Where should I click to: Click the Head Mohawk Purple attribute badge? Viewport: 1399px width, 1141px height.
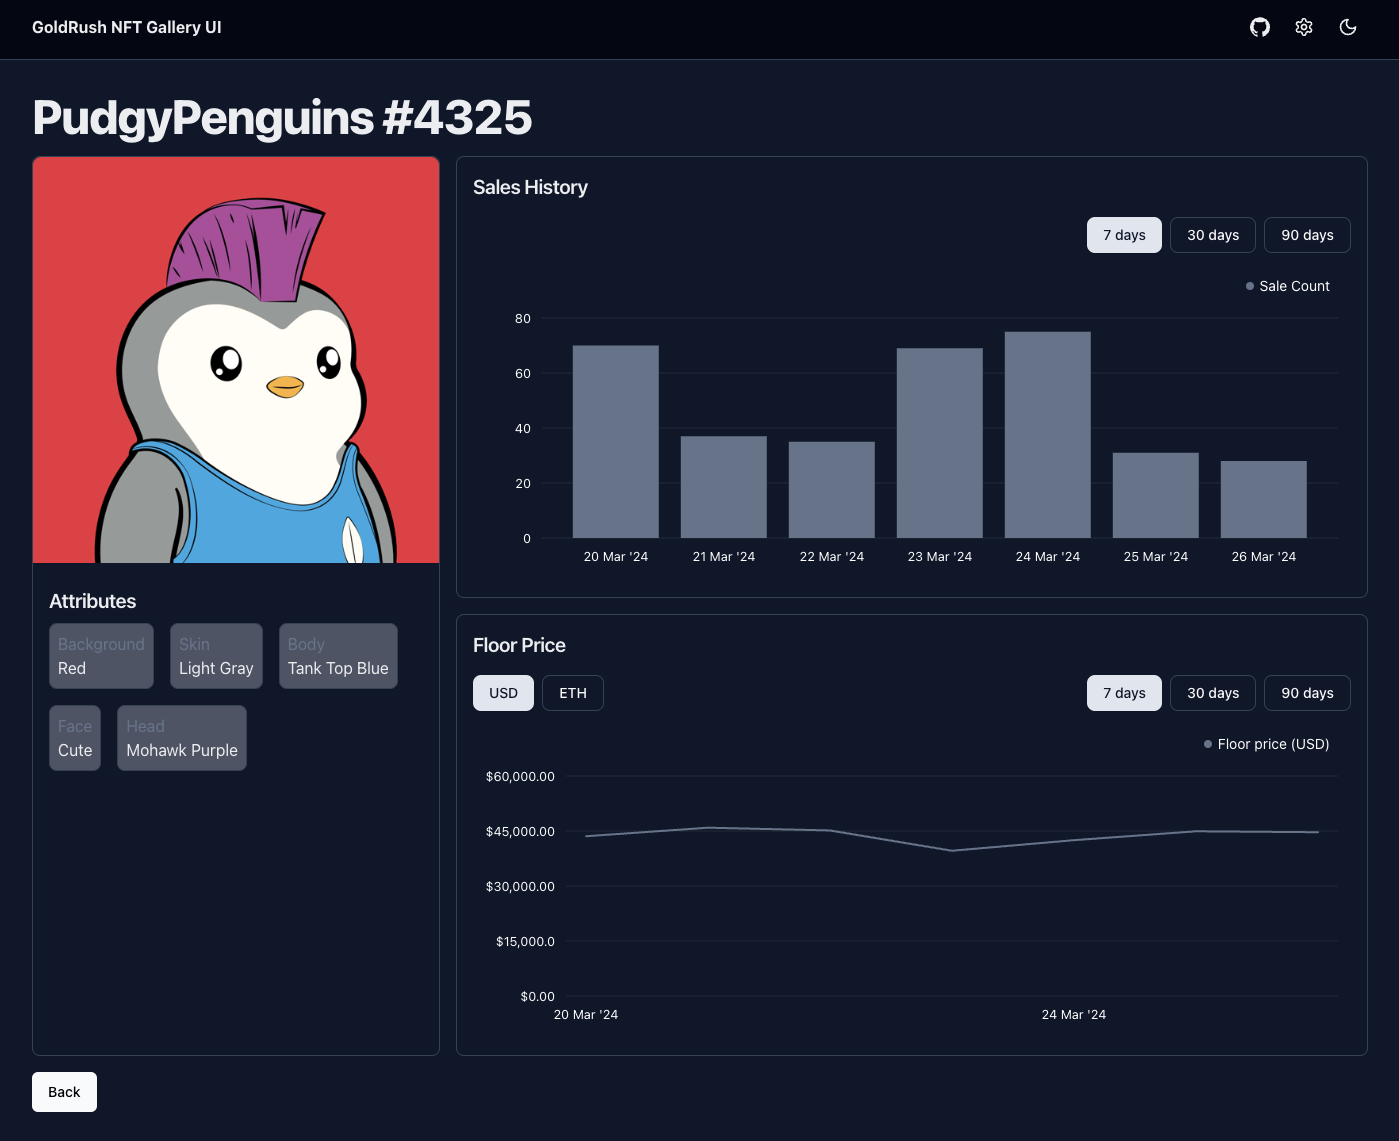click(182, 738)
